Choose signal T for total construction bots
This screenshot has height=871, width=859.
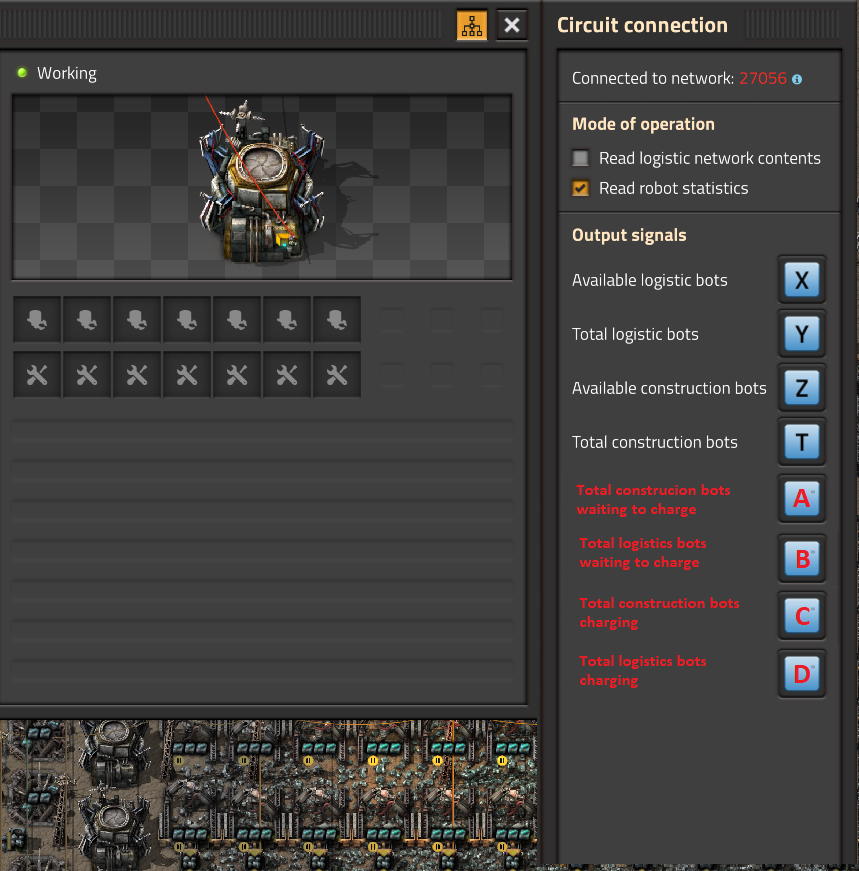[801, 442]
